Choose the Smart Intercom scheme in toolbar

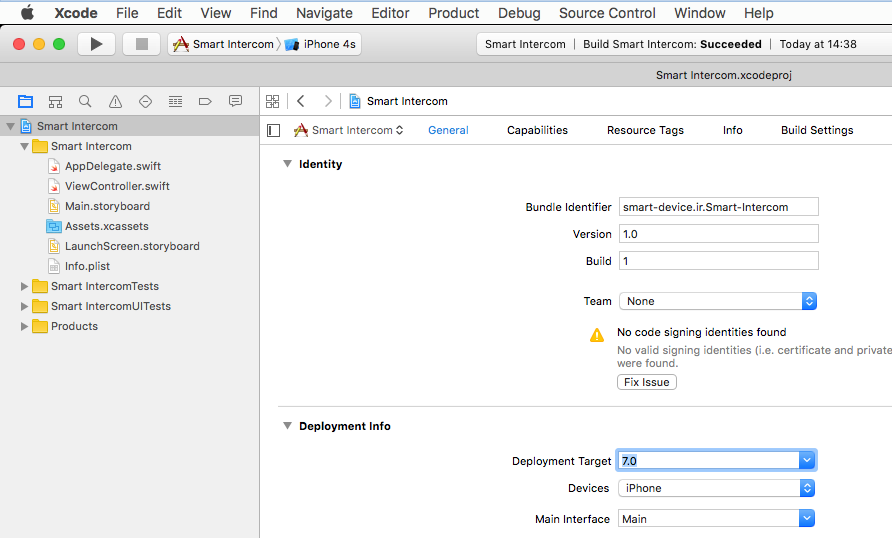point(223,44)
